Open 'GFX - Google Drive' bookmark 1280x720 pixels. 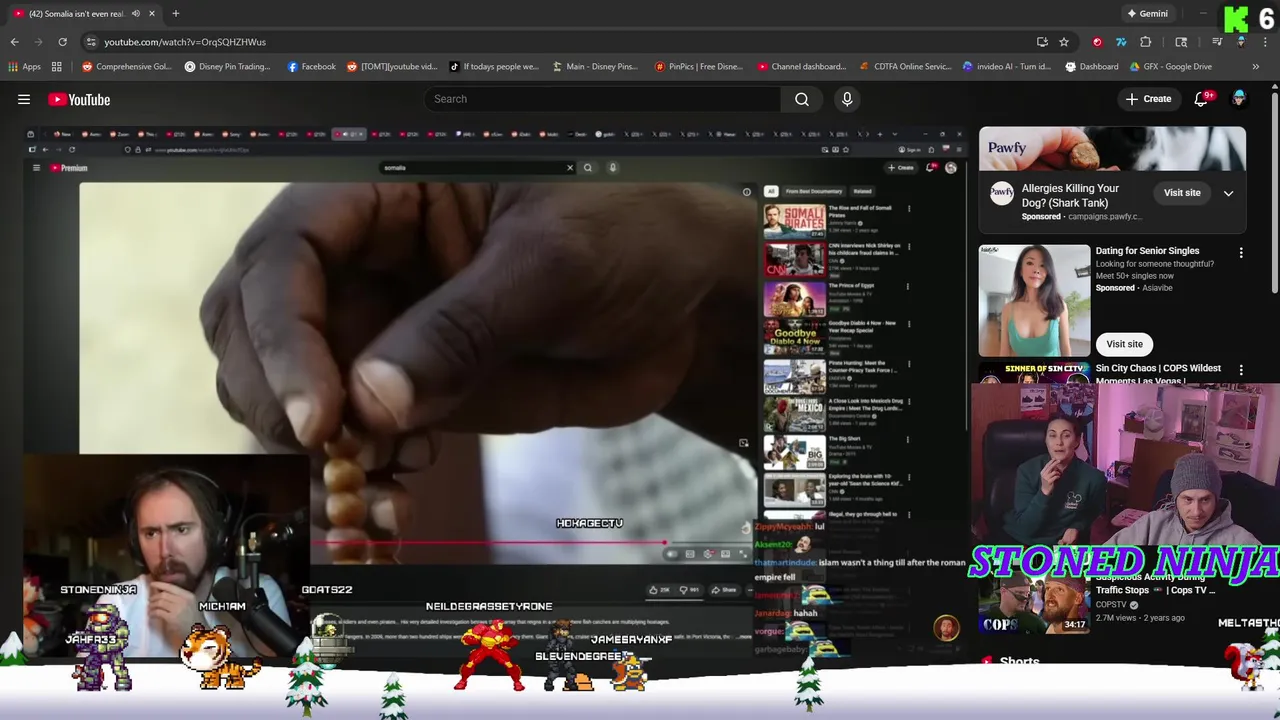point(1170,67)
